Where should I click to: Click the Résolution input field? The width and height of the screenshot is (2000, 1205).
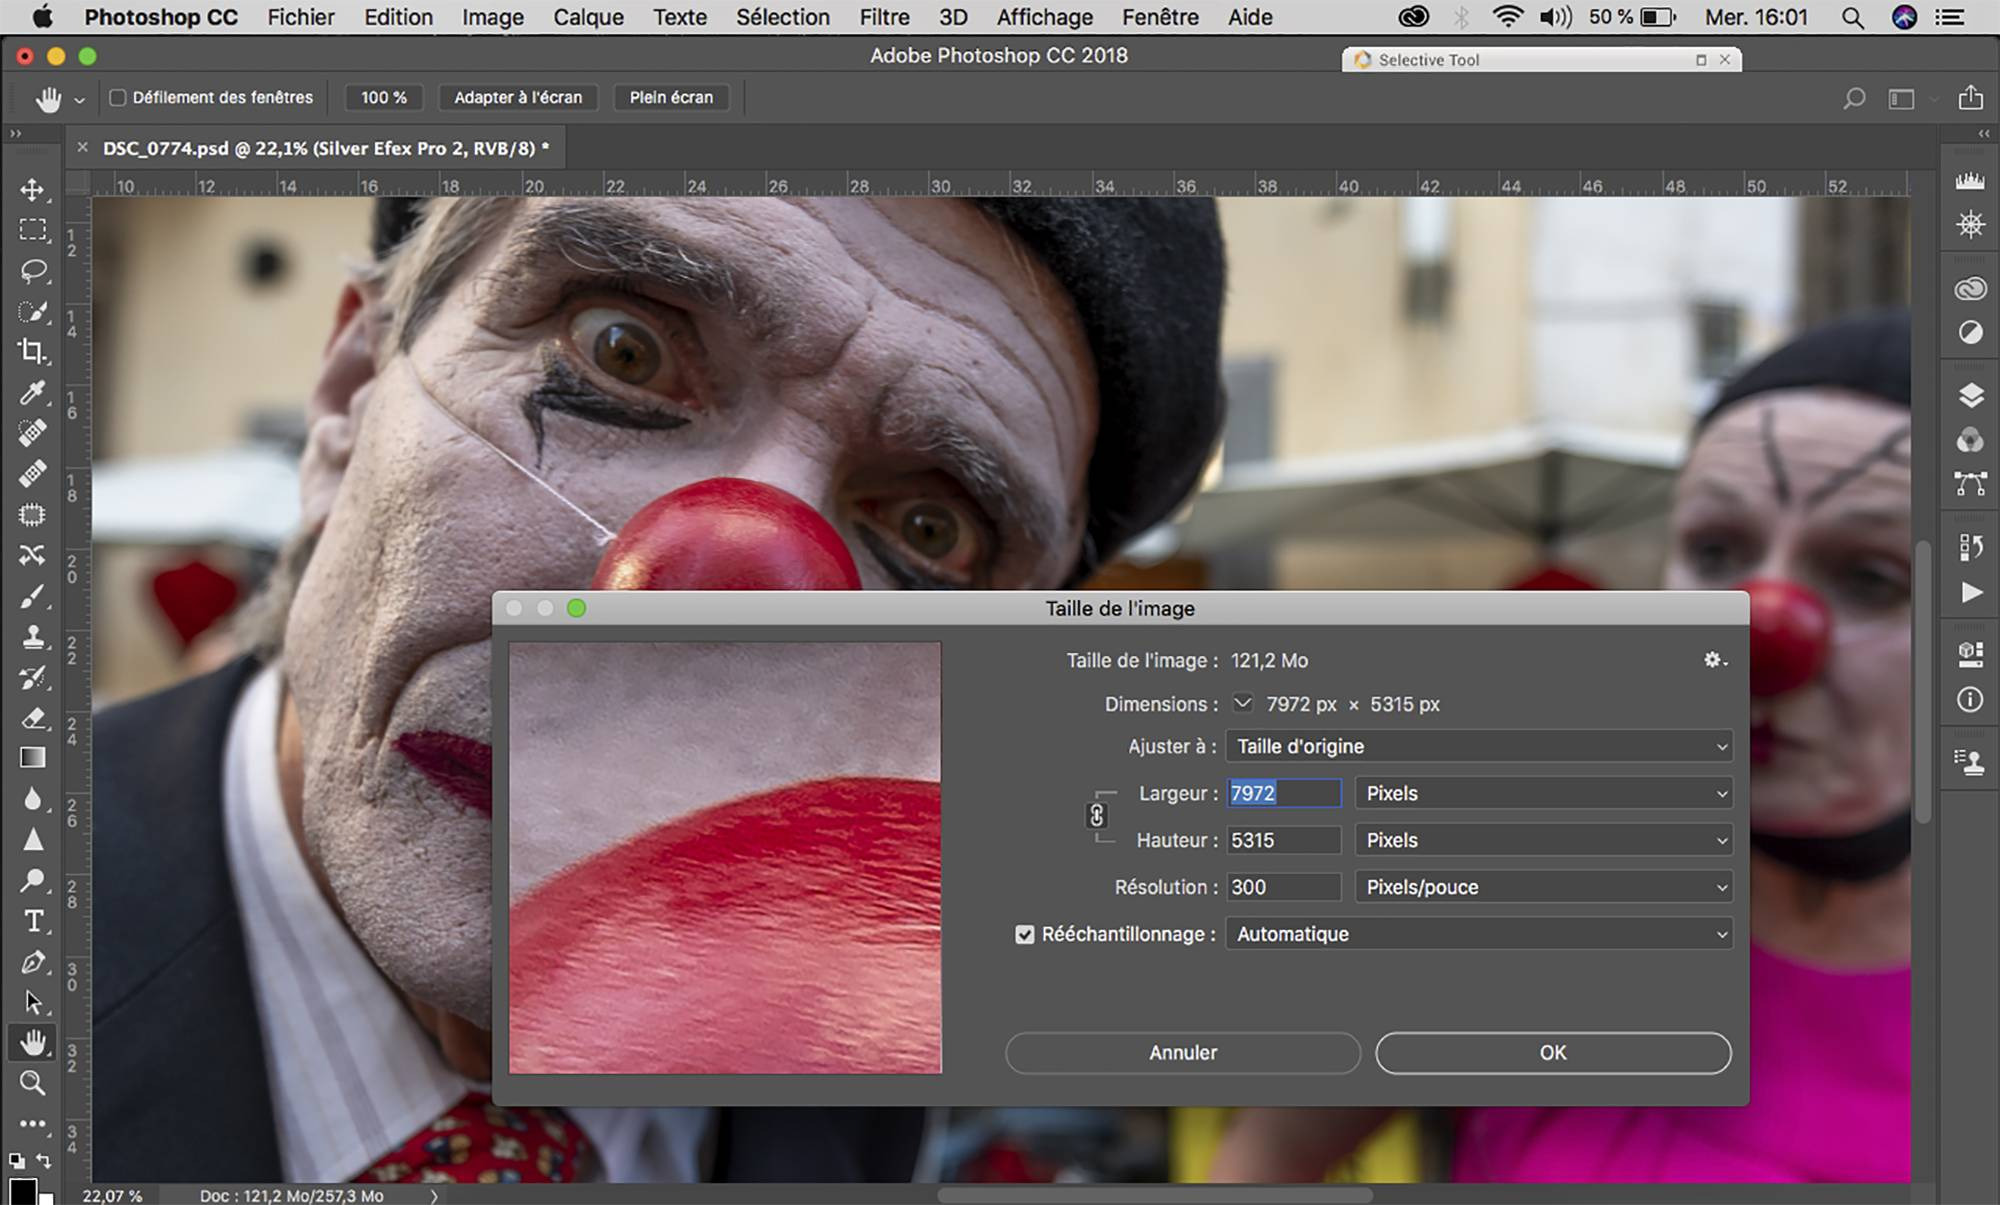point(1284,887)
